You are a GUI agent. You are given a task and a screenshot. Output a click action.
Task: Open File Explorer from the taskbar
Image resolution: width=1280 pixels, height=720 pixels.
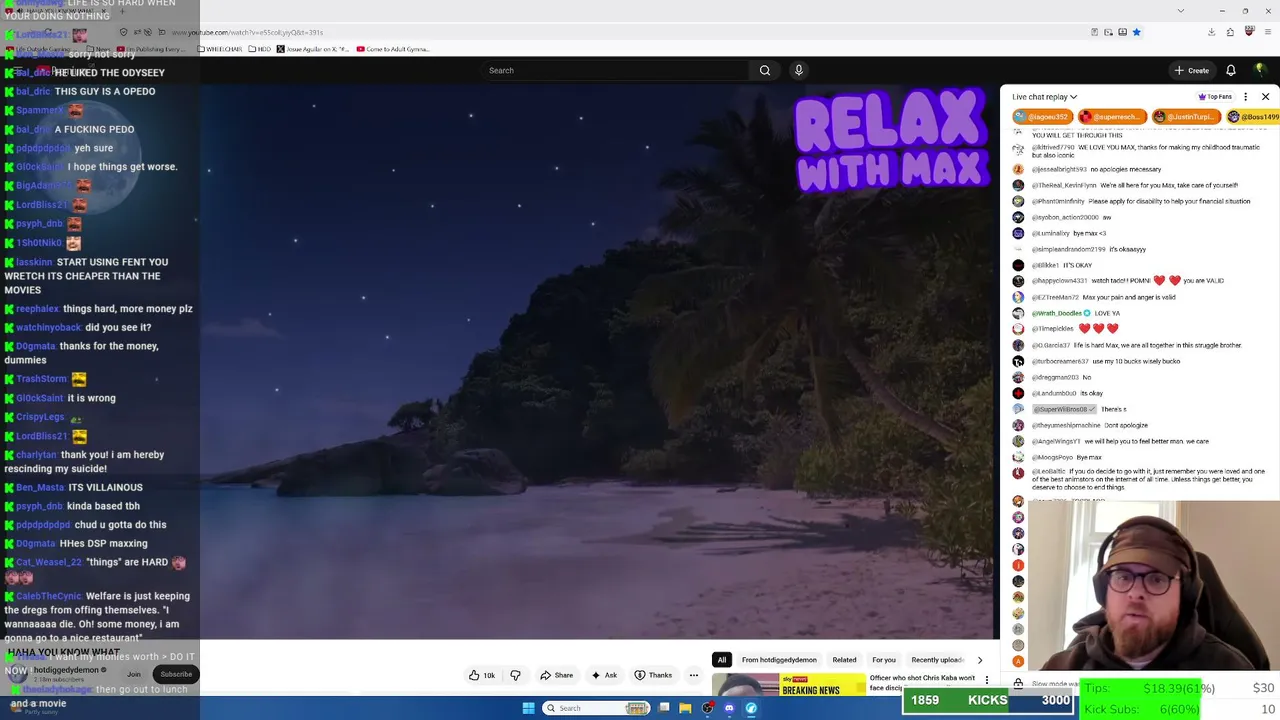(x=685, y=708)
